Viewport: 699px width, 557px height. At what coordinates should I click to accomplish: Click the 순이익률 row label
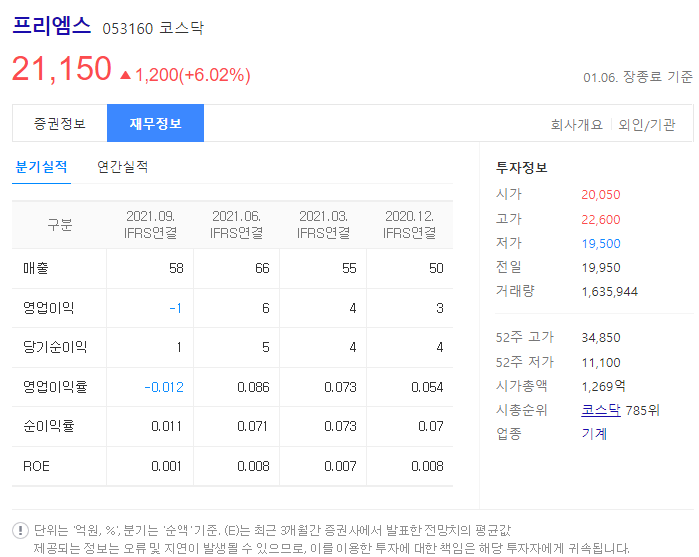tap(49, 426)
